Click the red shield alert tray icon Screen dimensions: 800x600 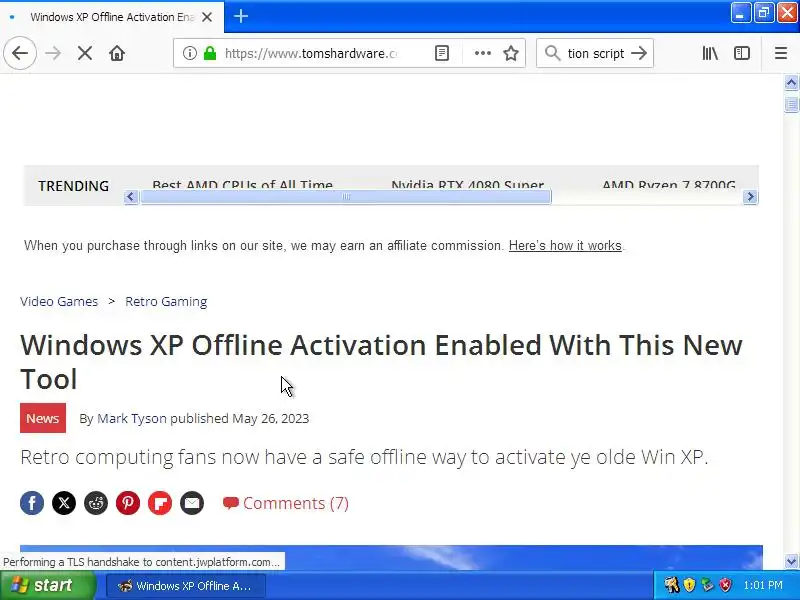click(725, 585)
